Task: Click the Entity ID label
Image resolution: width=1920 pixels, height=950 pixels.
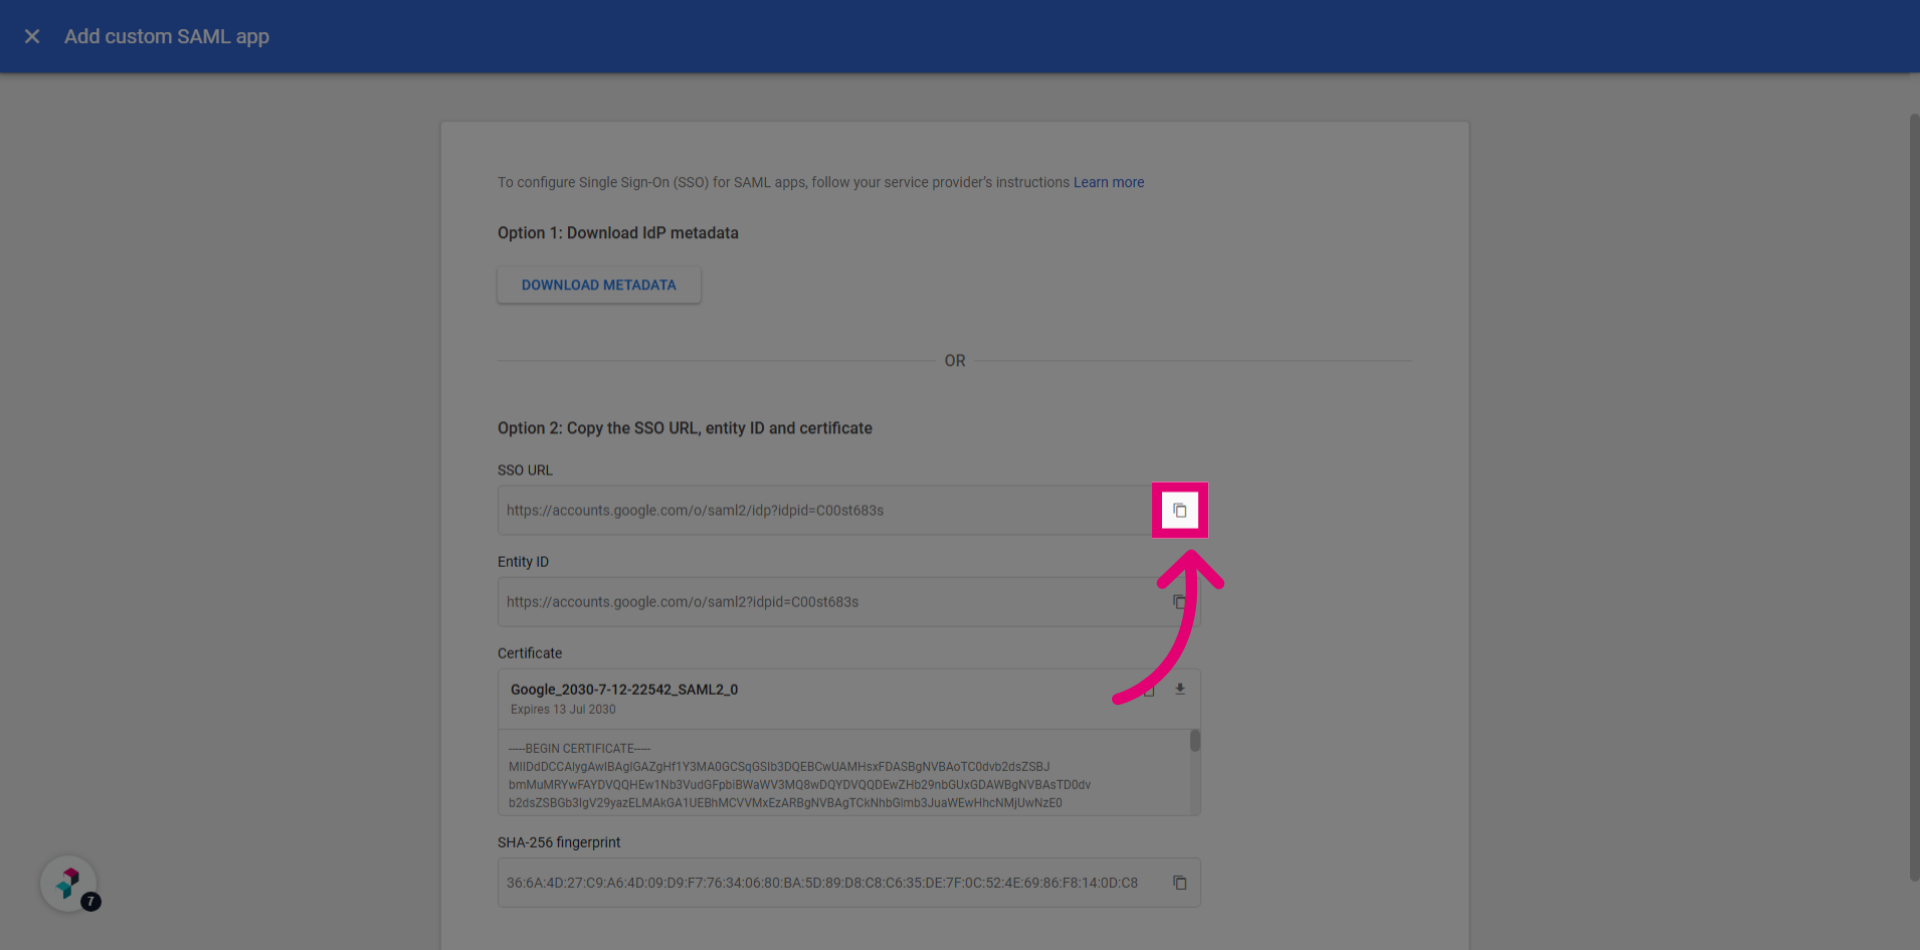Action: (x=523, y=562)
